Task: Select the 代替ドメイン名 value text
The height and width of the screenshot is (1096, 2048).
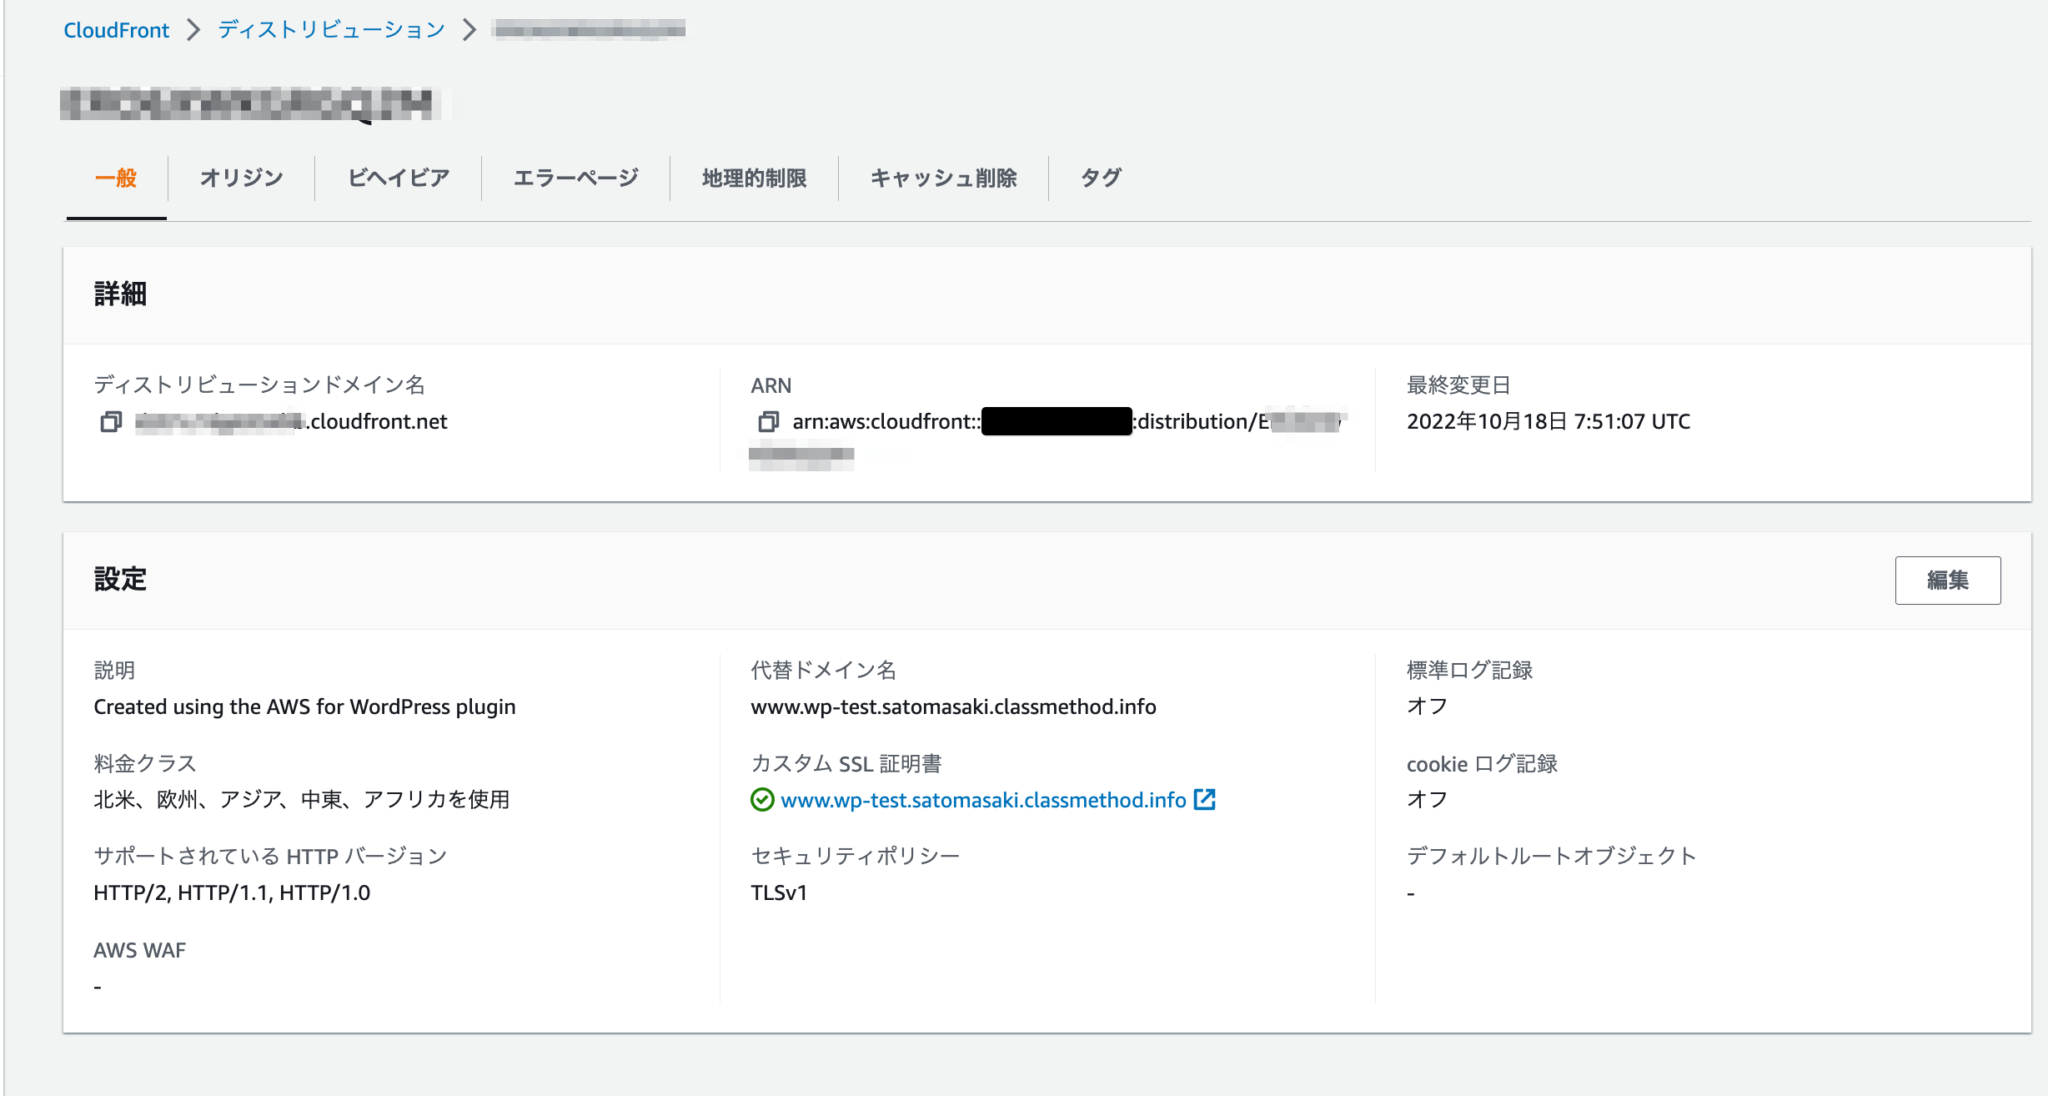Action: pos(953,706)
